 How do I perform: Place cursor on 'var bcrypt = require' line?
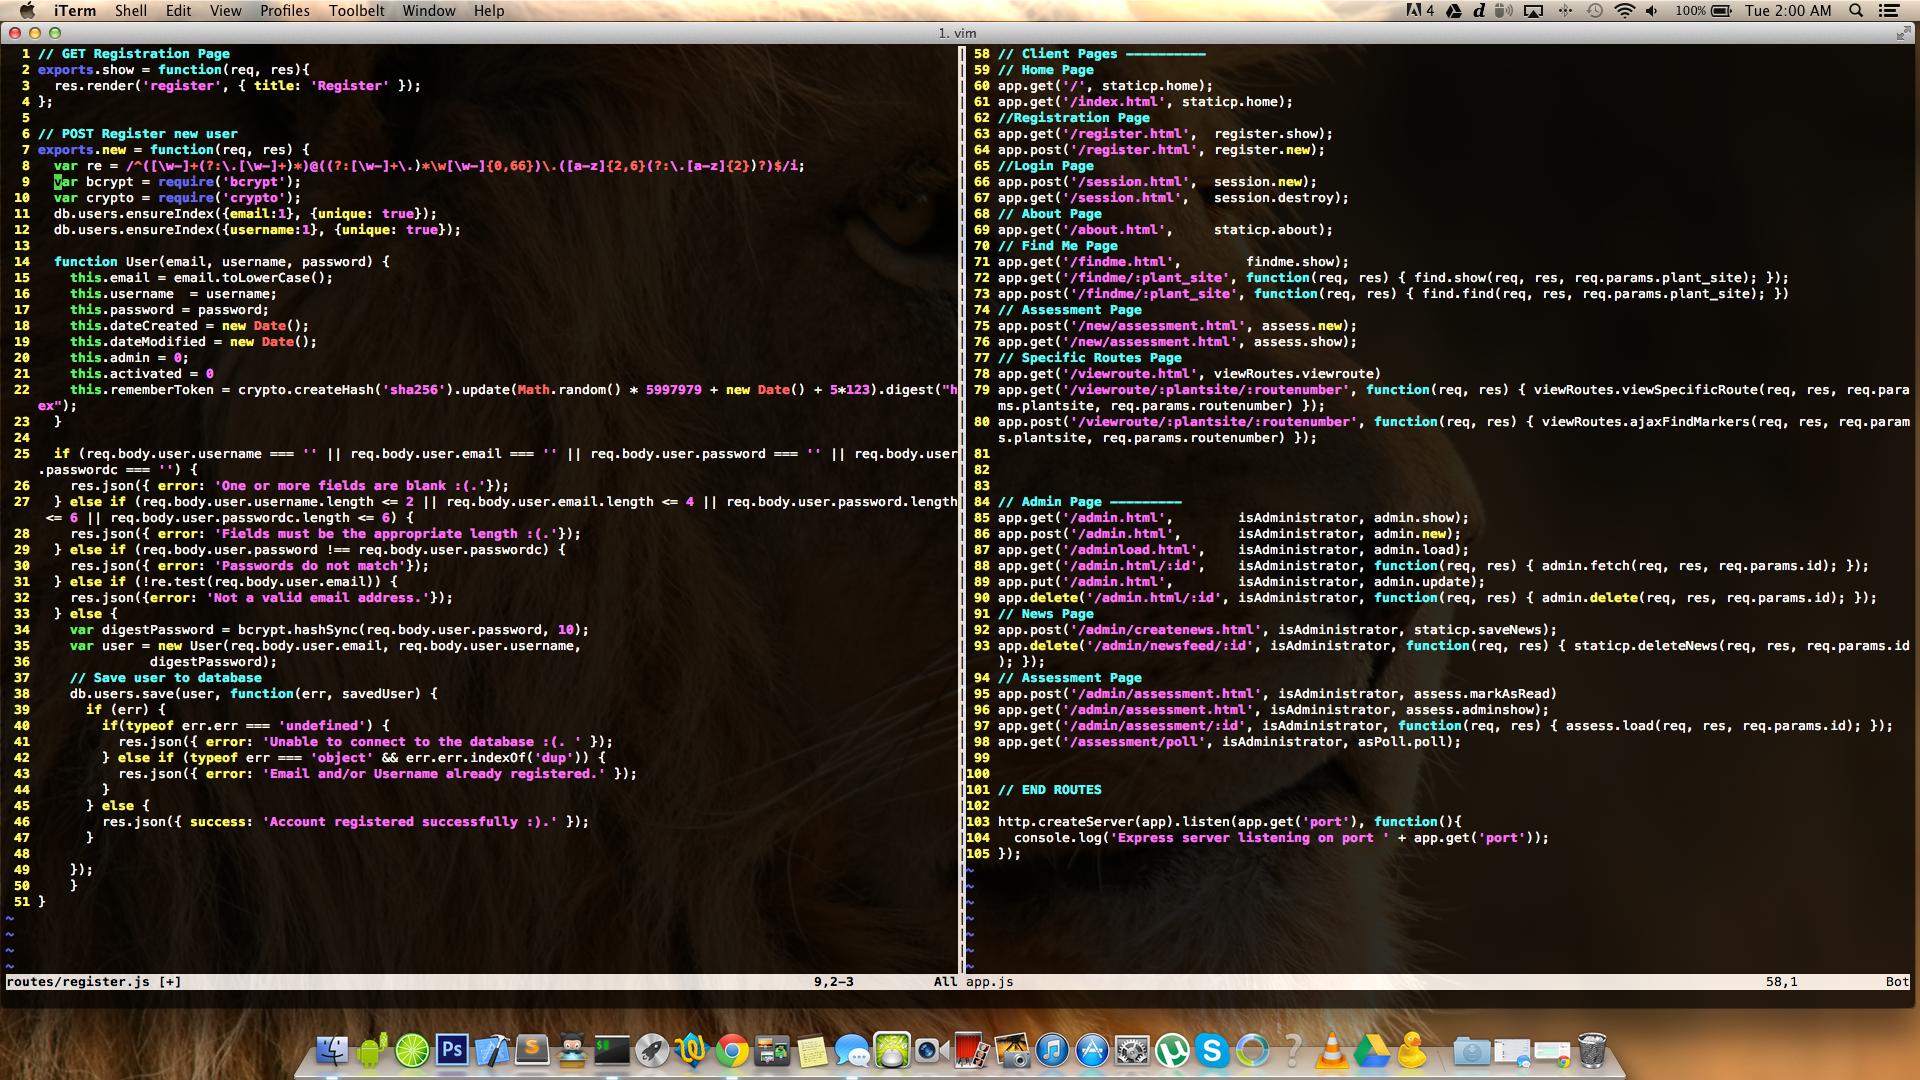click(x=178, y=182)
